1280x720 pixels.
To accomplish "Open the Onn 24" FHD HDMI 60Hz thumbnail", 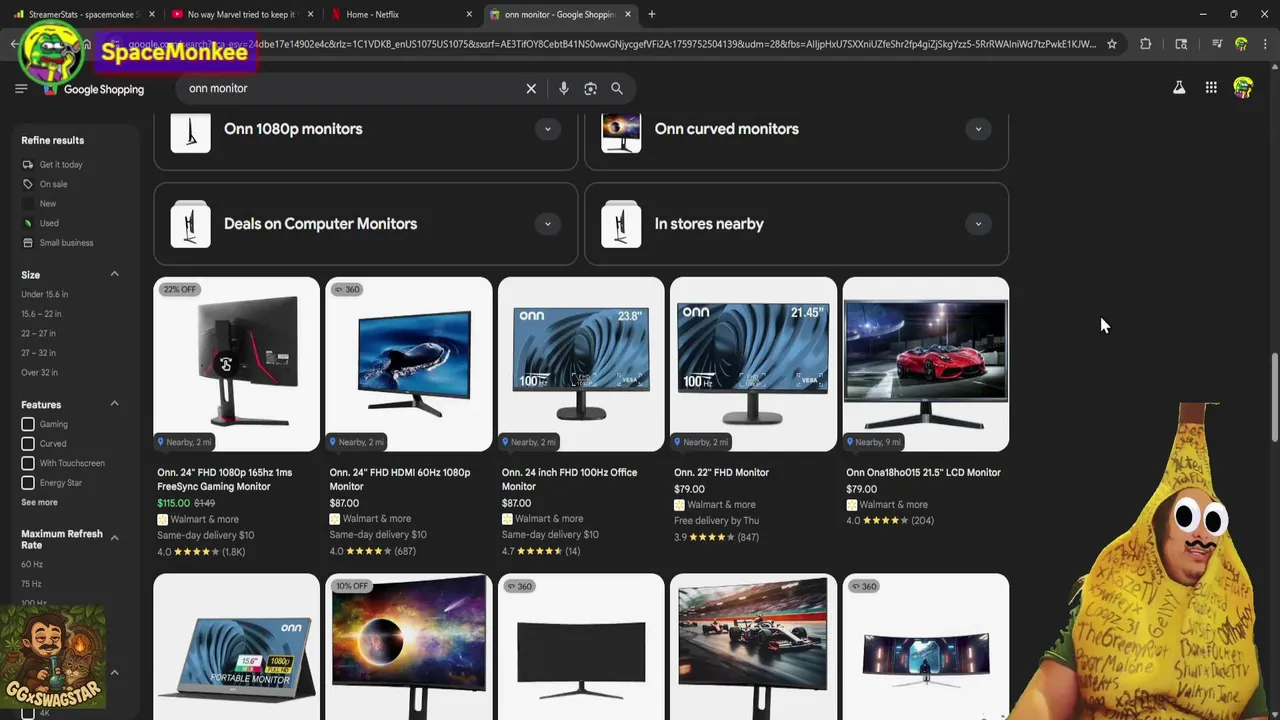I will tap(409, 364).
